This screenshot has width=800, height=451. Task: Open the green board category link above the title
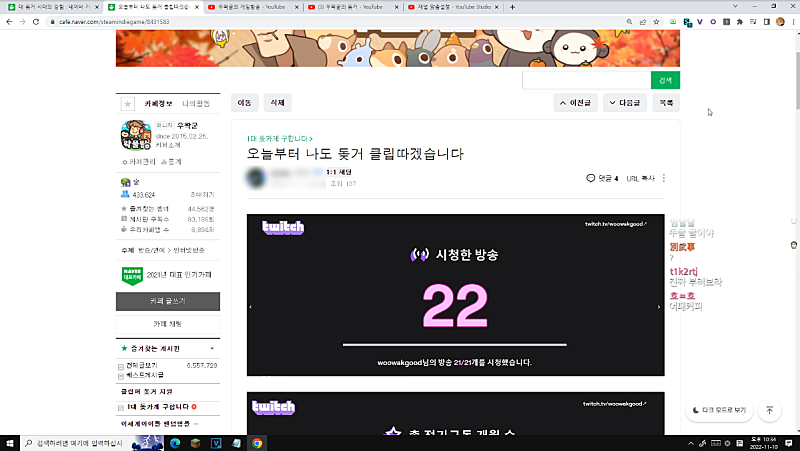280,139
